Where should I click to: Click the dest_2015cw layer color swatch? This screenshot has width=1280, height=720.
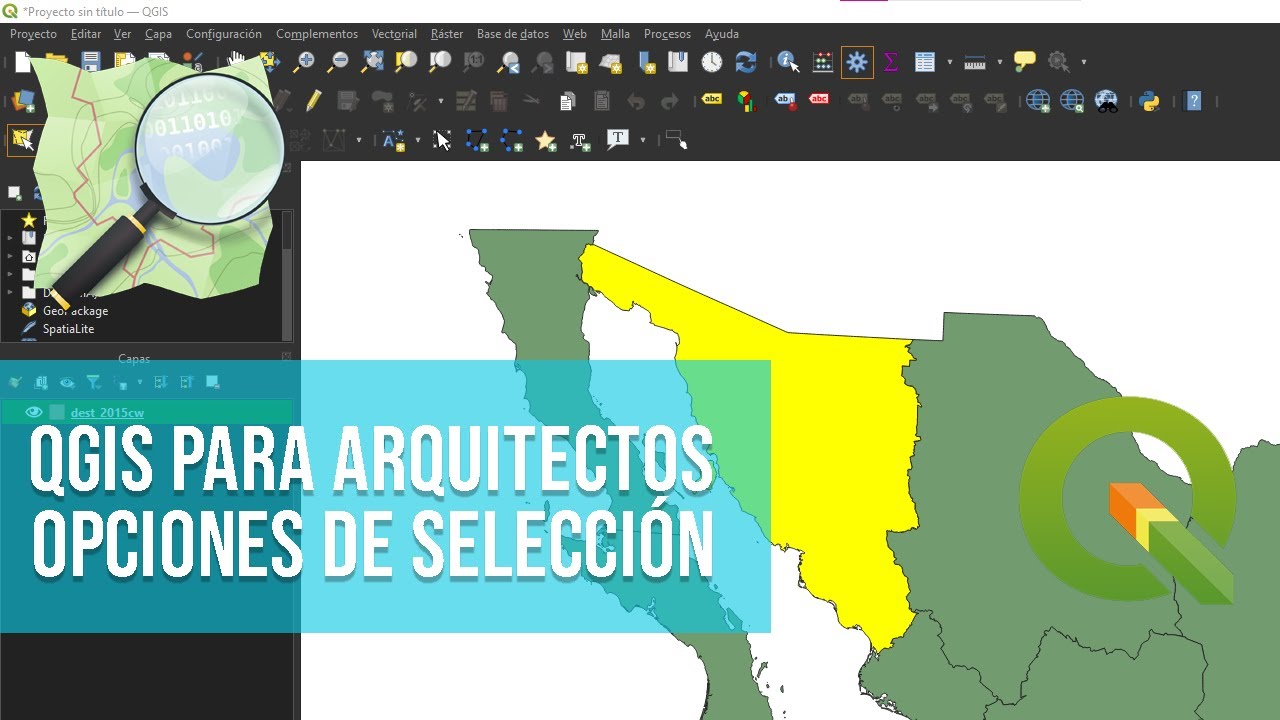(x=57, y=412)
